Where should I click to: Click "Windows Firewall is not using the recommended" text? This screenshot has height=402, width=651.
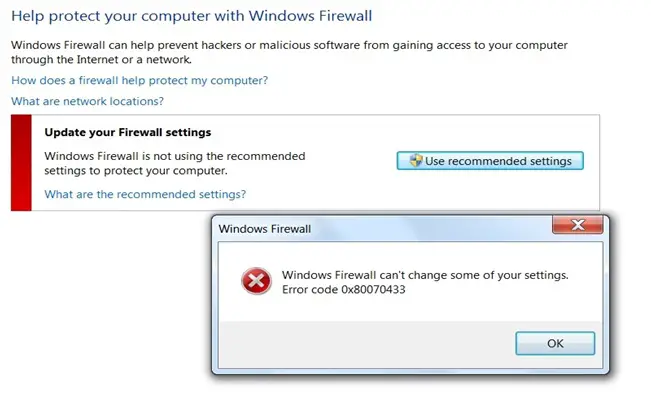[175, 156]
